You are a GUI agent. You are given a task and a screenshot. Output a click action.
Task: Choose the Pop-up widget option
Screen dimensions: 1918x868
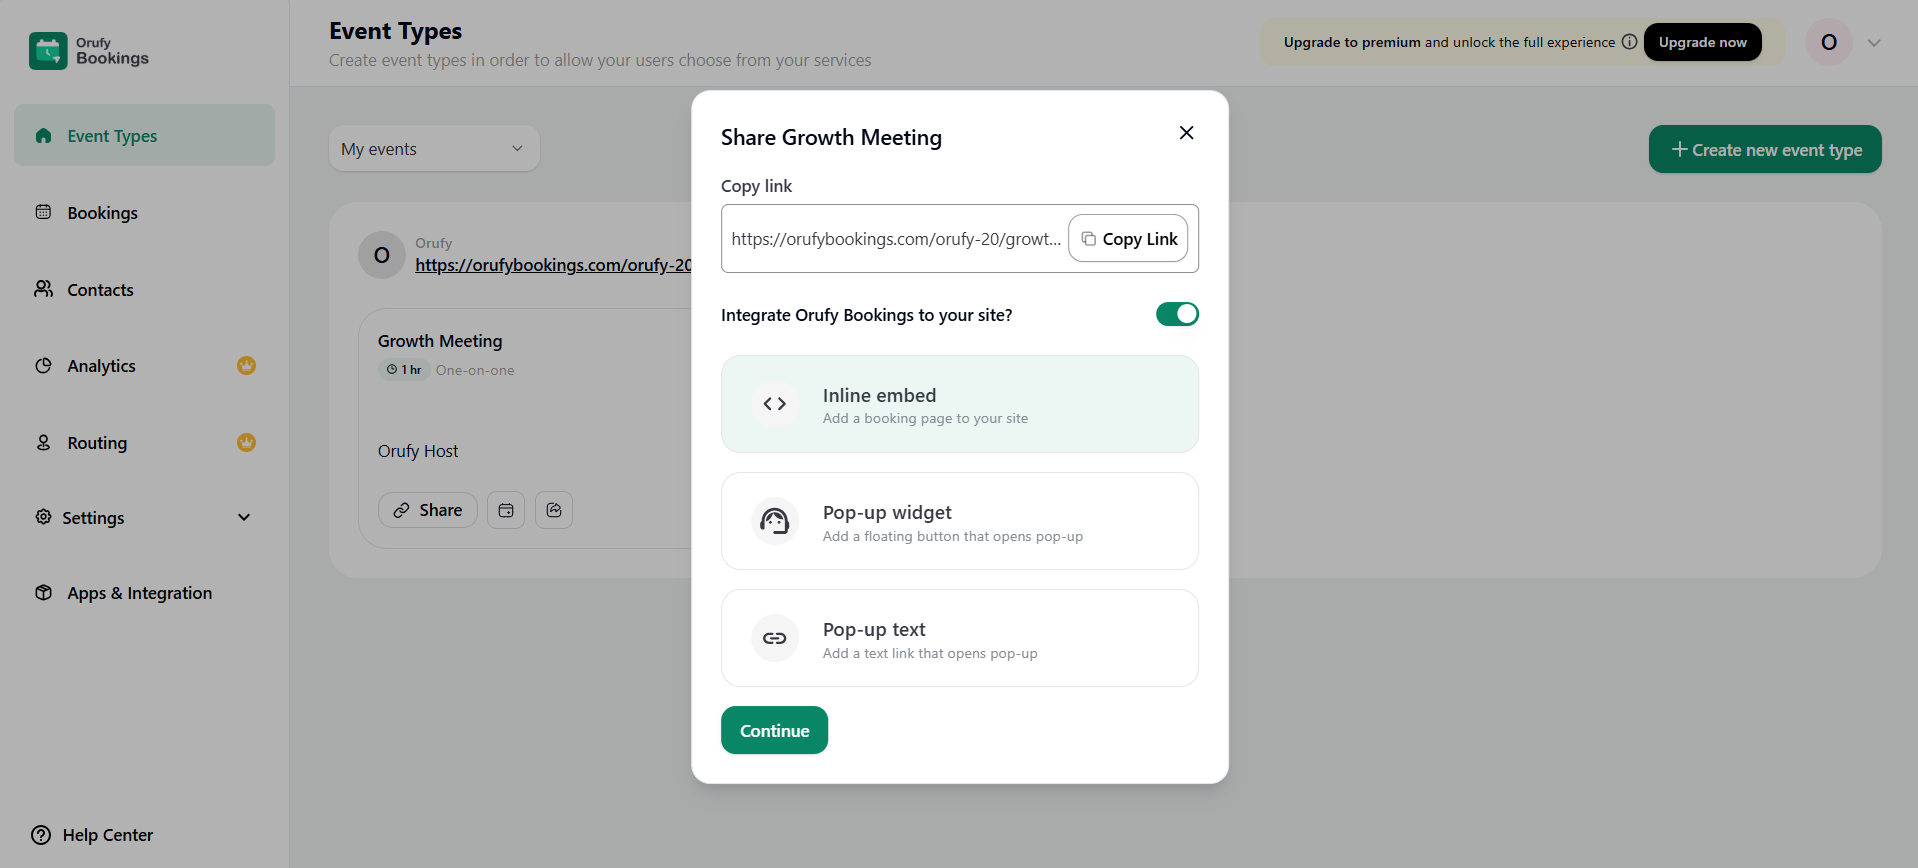[x=959, y=521]
